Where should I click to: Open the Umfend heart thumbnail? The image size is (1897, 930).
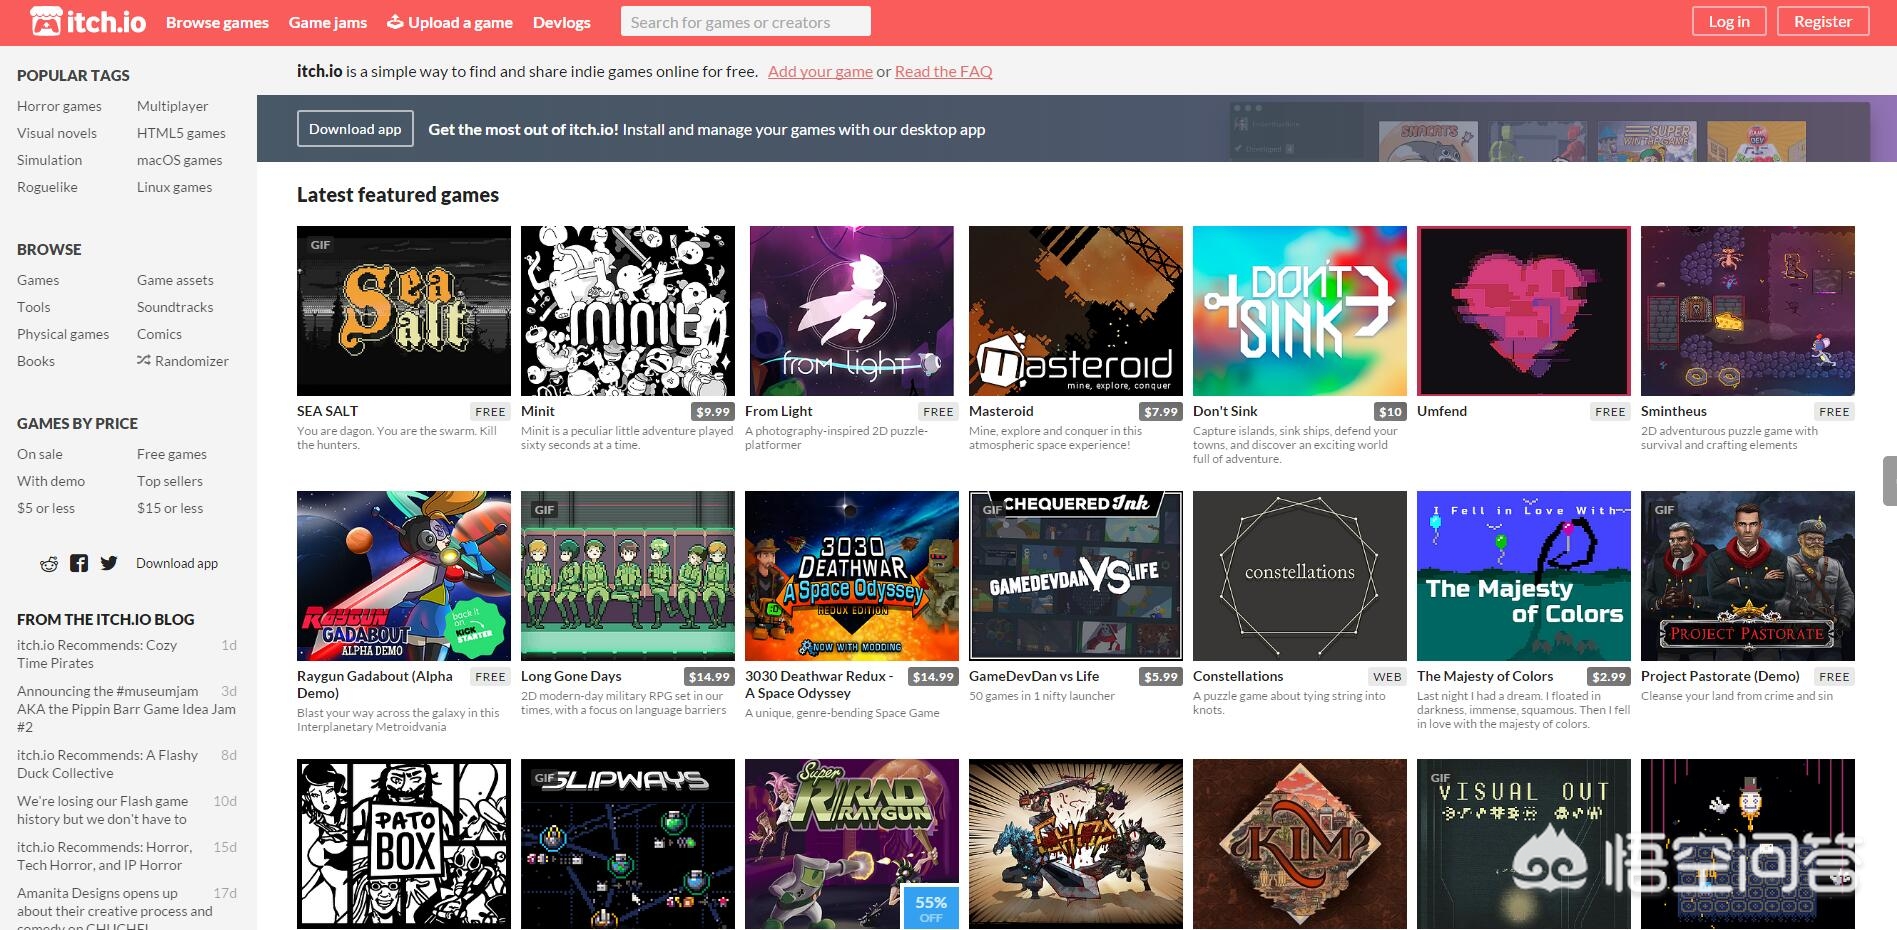(x=1524, y=311)
